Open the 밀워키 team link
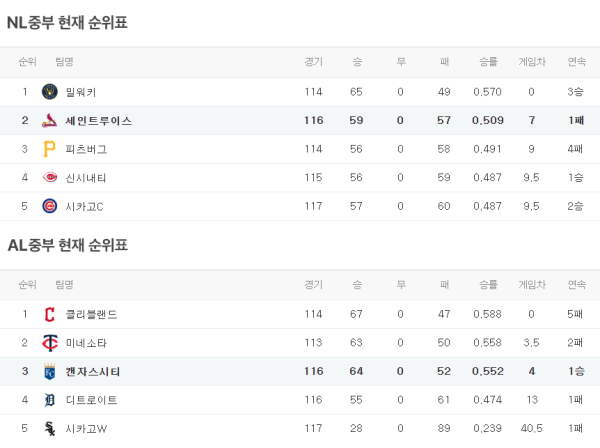600x448 pixels. tap(80, 92)
